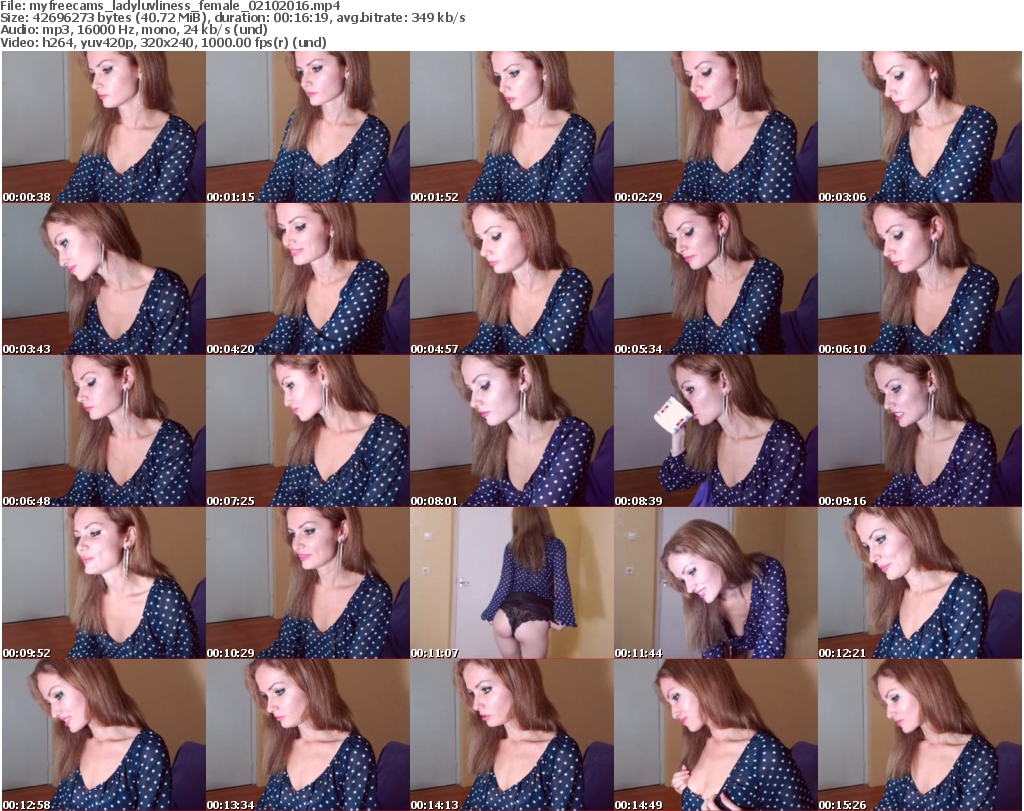Click the 00:12:21 timestamp label

point(842,653)
